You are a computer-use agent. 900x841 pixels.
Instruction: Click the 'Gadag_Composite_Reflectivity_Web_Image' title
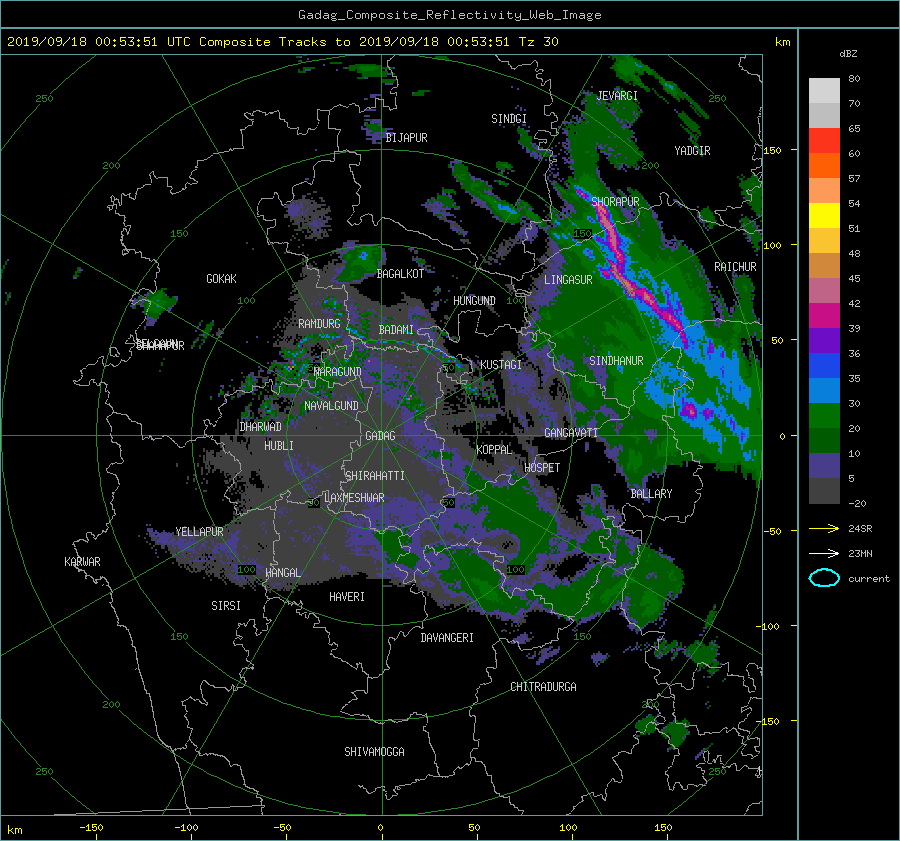click(x=449, y=15)
